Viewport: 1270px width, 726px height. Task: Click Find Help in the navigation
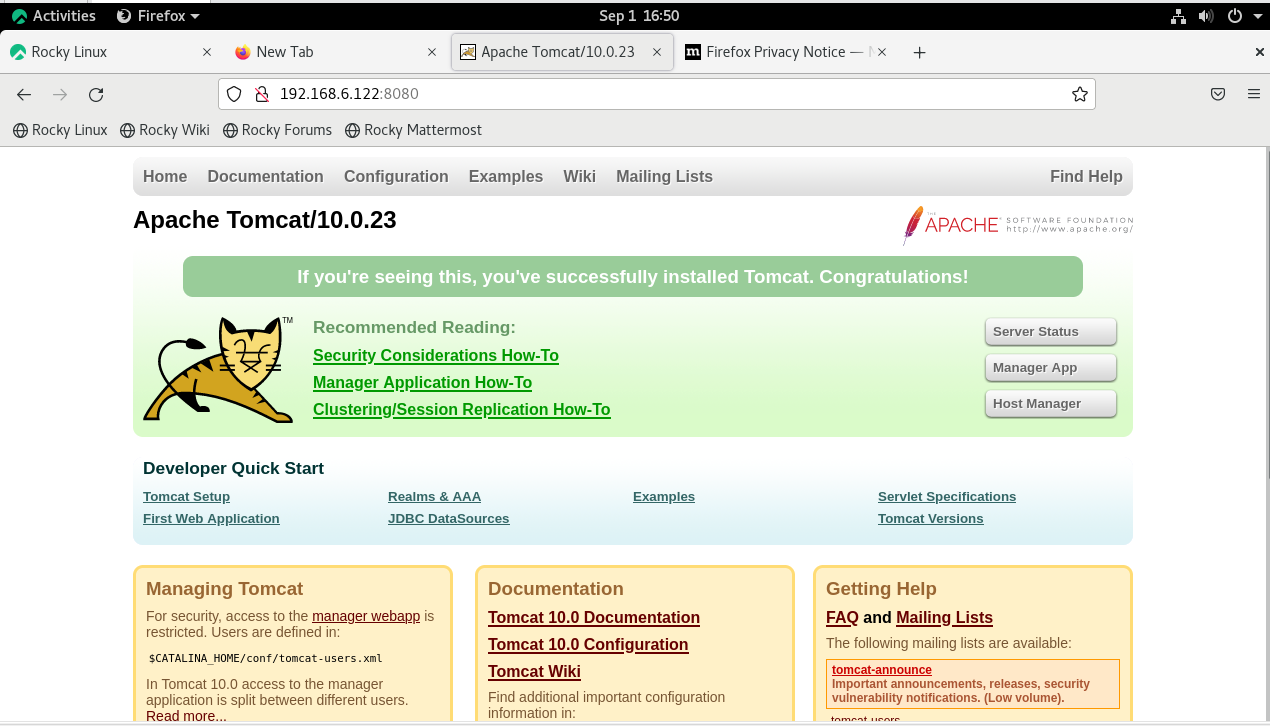(1086, 176)
